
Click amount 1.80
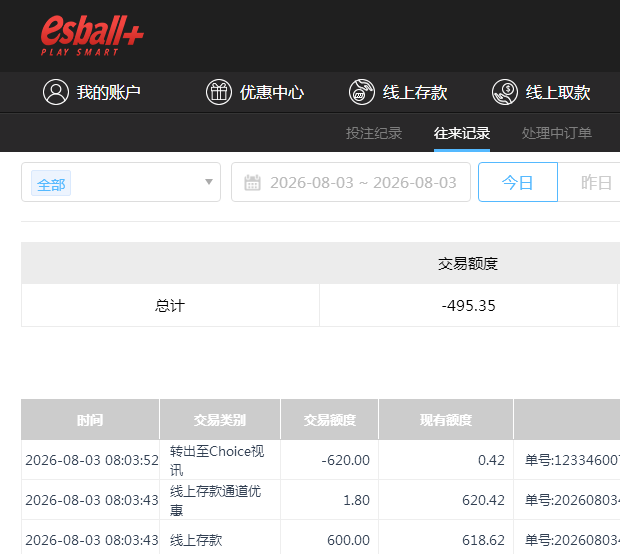(356, 500)
